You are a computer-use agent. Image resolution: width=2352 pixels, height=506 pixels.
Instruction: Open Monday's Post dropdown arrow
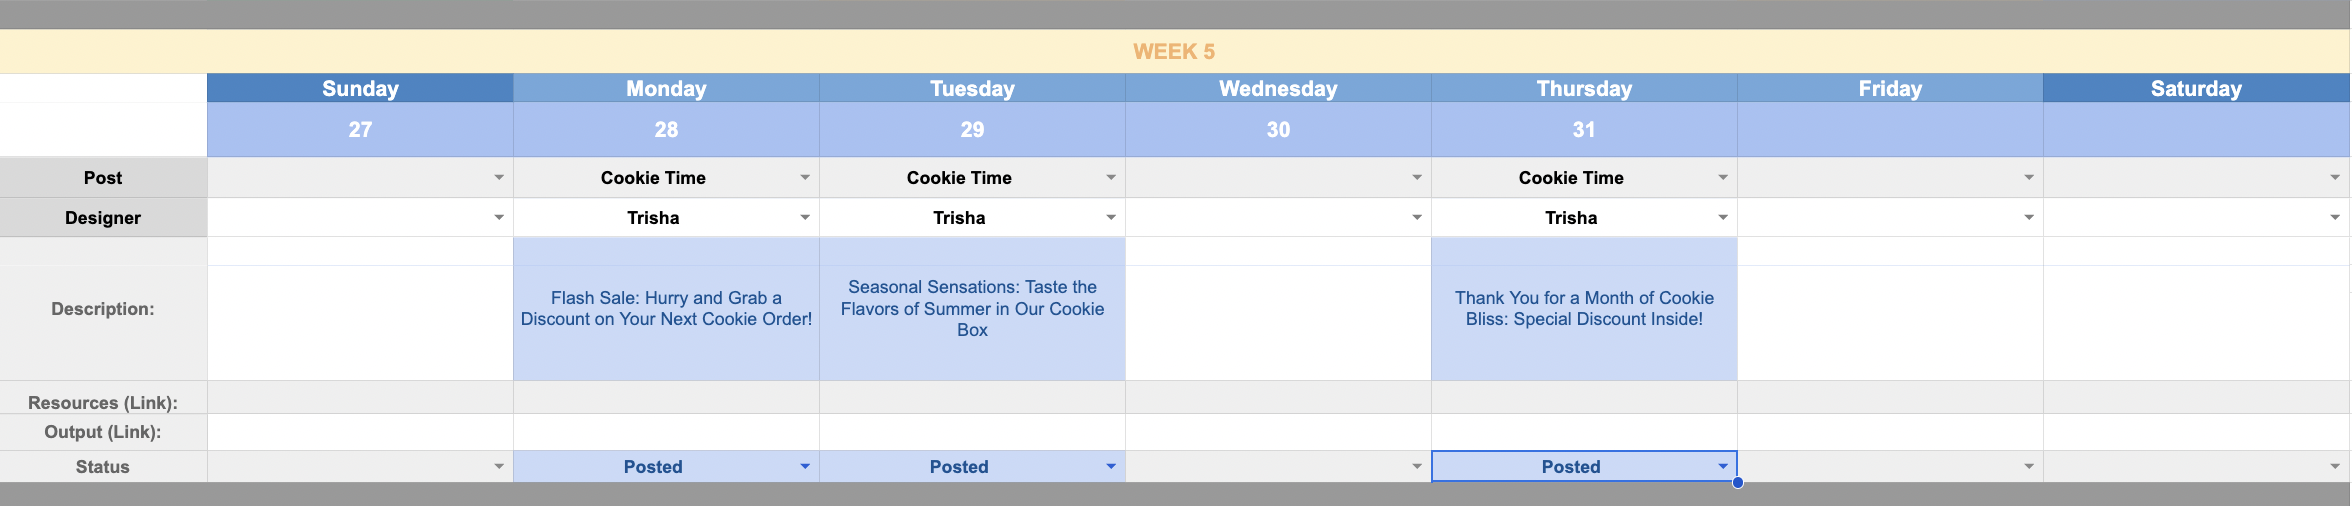[805, 178]
